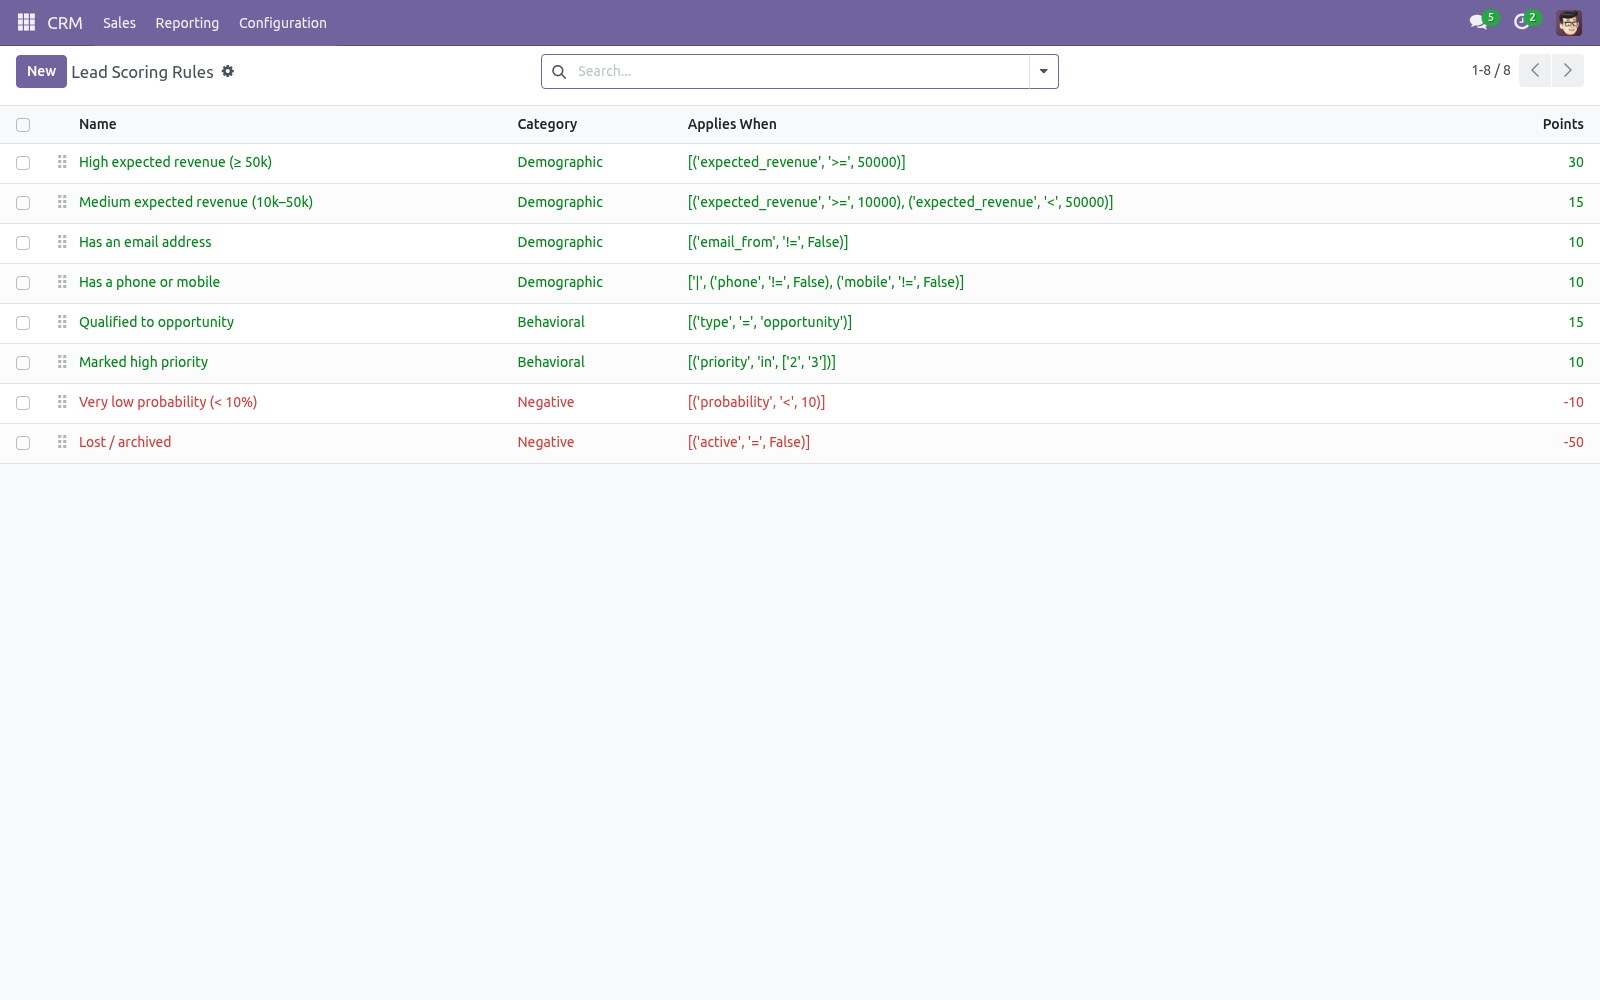
Task: Expand the search options dropdown arrow
Action: [1043, 72]
